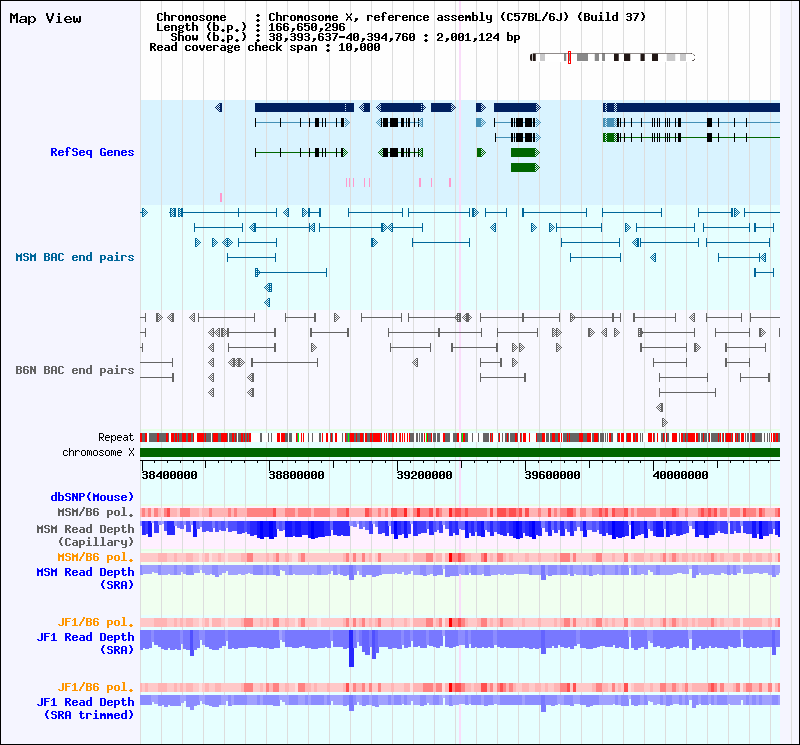Click the red marker on the chromosome ideogram
Viewport: 800px width, 745px height.
click(x=569, y=57)
